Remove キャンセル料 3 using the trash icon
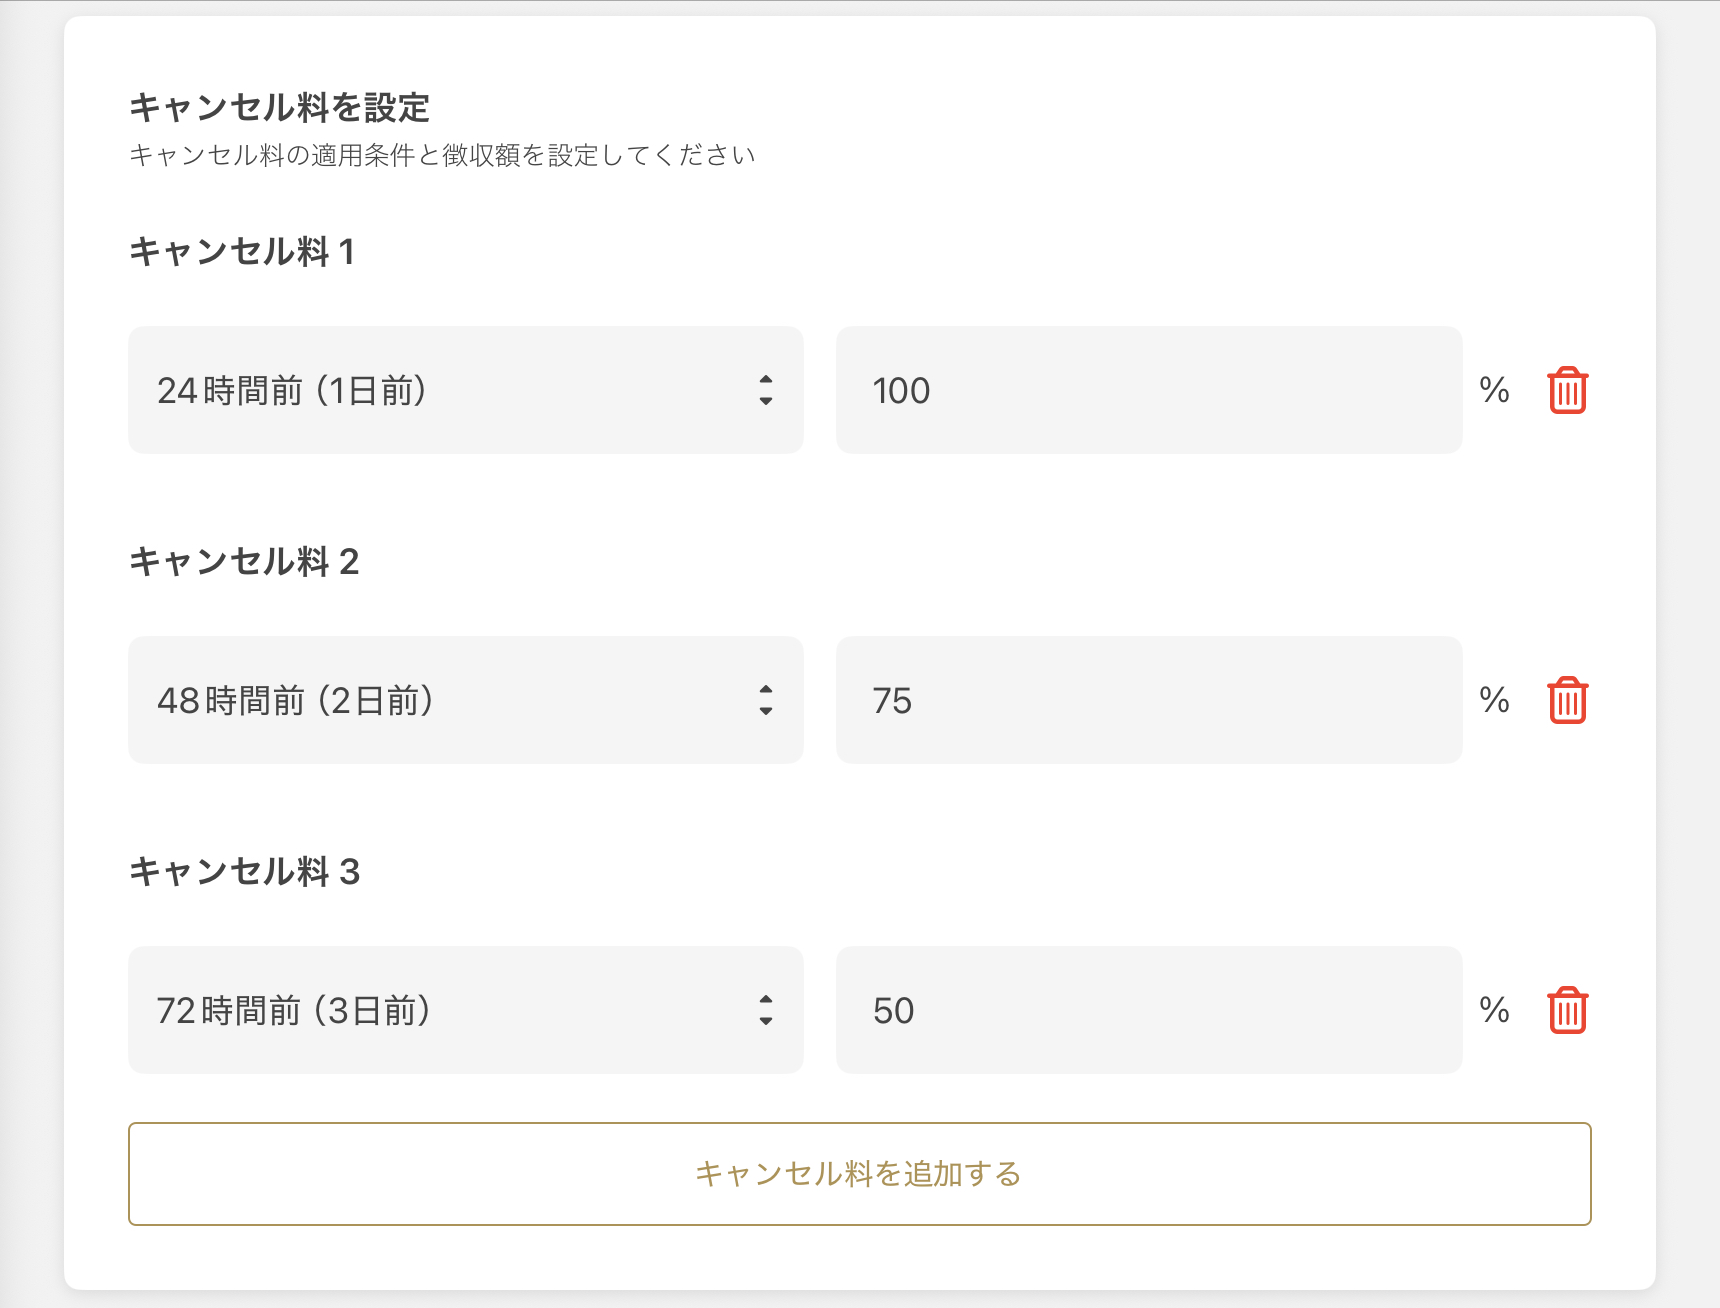Viewport: 1720px width, 1308px height. (1567, 1010)
